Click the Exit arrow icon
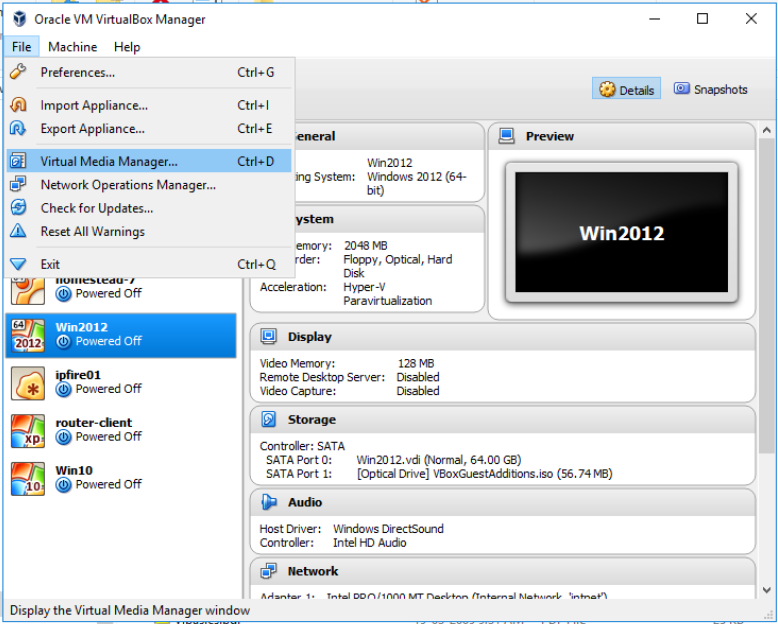The height and width of the screenshot is (624, 778). pyautogui.click(x=18, y=264)
